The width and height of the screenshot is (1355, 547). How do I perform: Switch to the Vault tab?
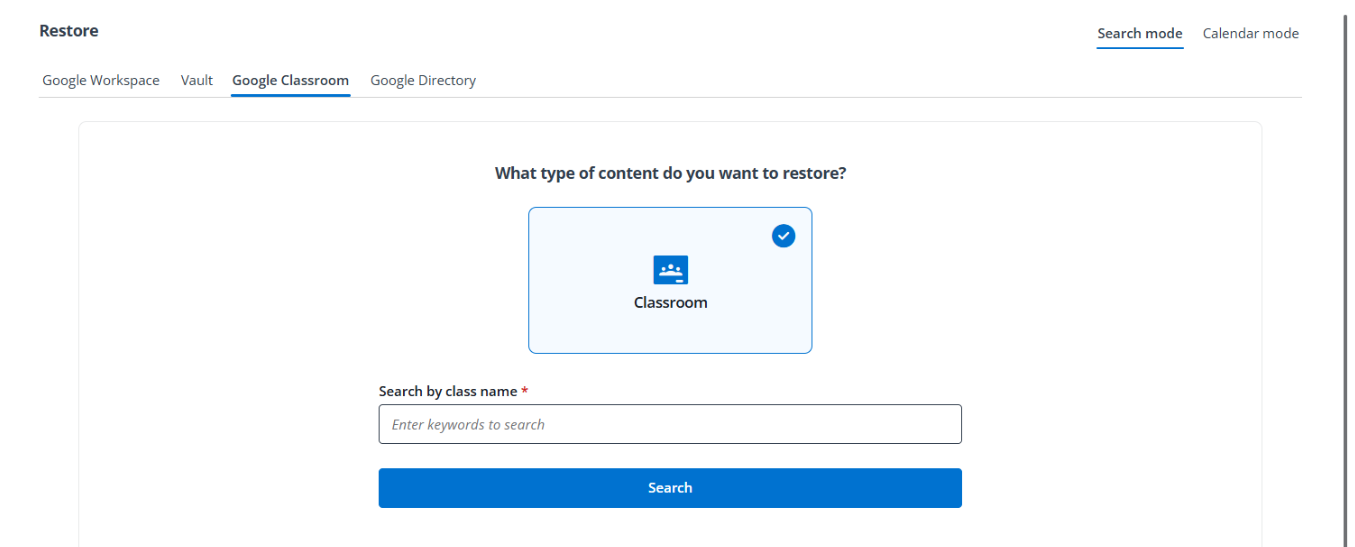pyautogui.click(x=197, y=80)
